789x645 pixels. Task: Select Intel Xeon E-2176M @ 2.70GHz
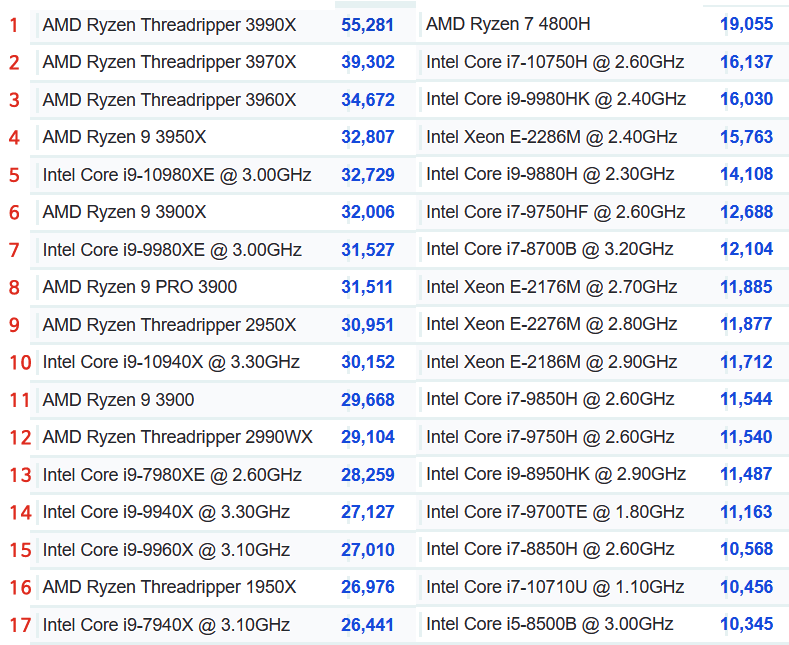click(x=551, y=286)
